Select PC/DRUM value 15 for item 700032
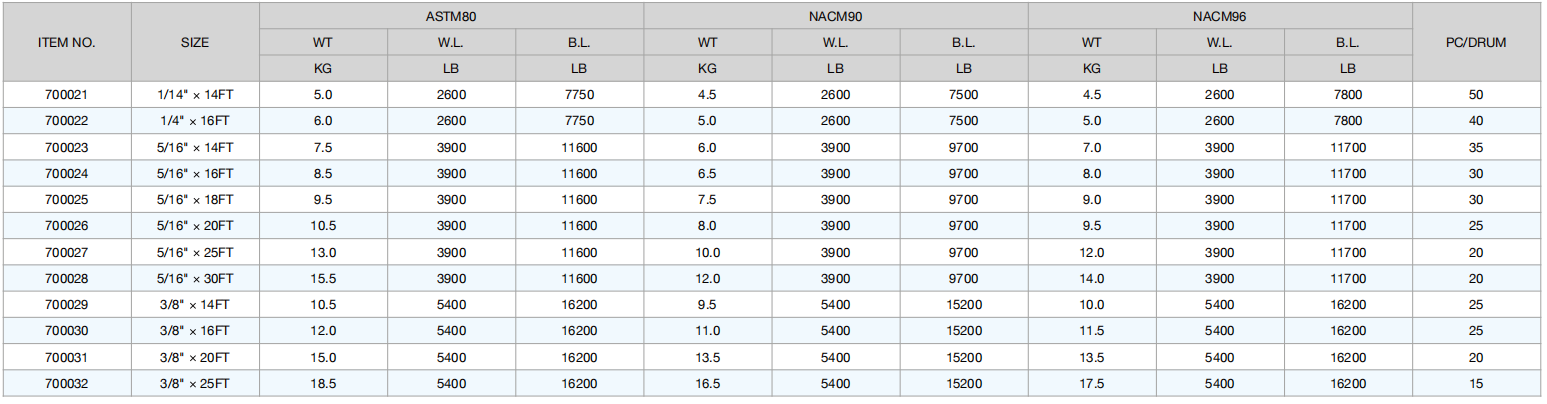Image resolution: width=1547 pixels, height=404 pixels. (1476, 383)
